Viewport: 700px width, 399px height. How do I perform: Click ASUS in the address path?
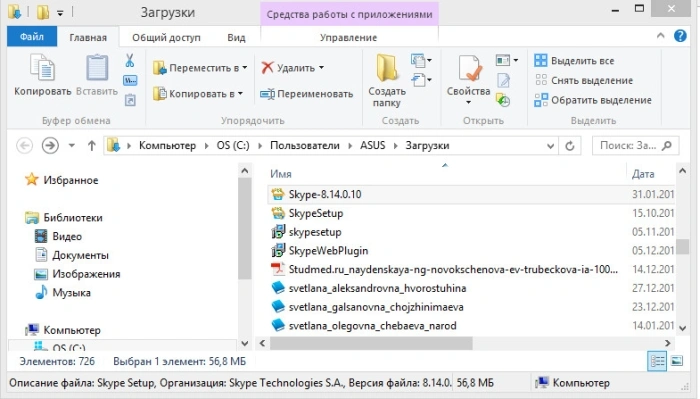[373, 145]
